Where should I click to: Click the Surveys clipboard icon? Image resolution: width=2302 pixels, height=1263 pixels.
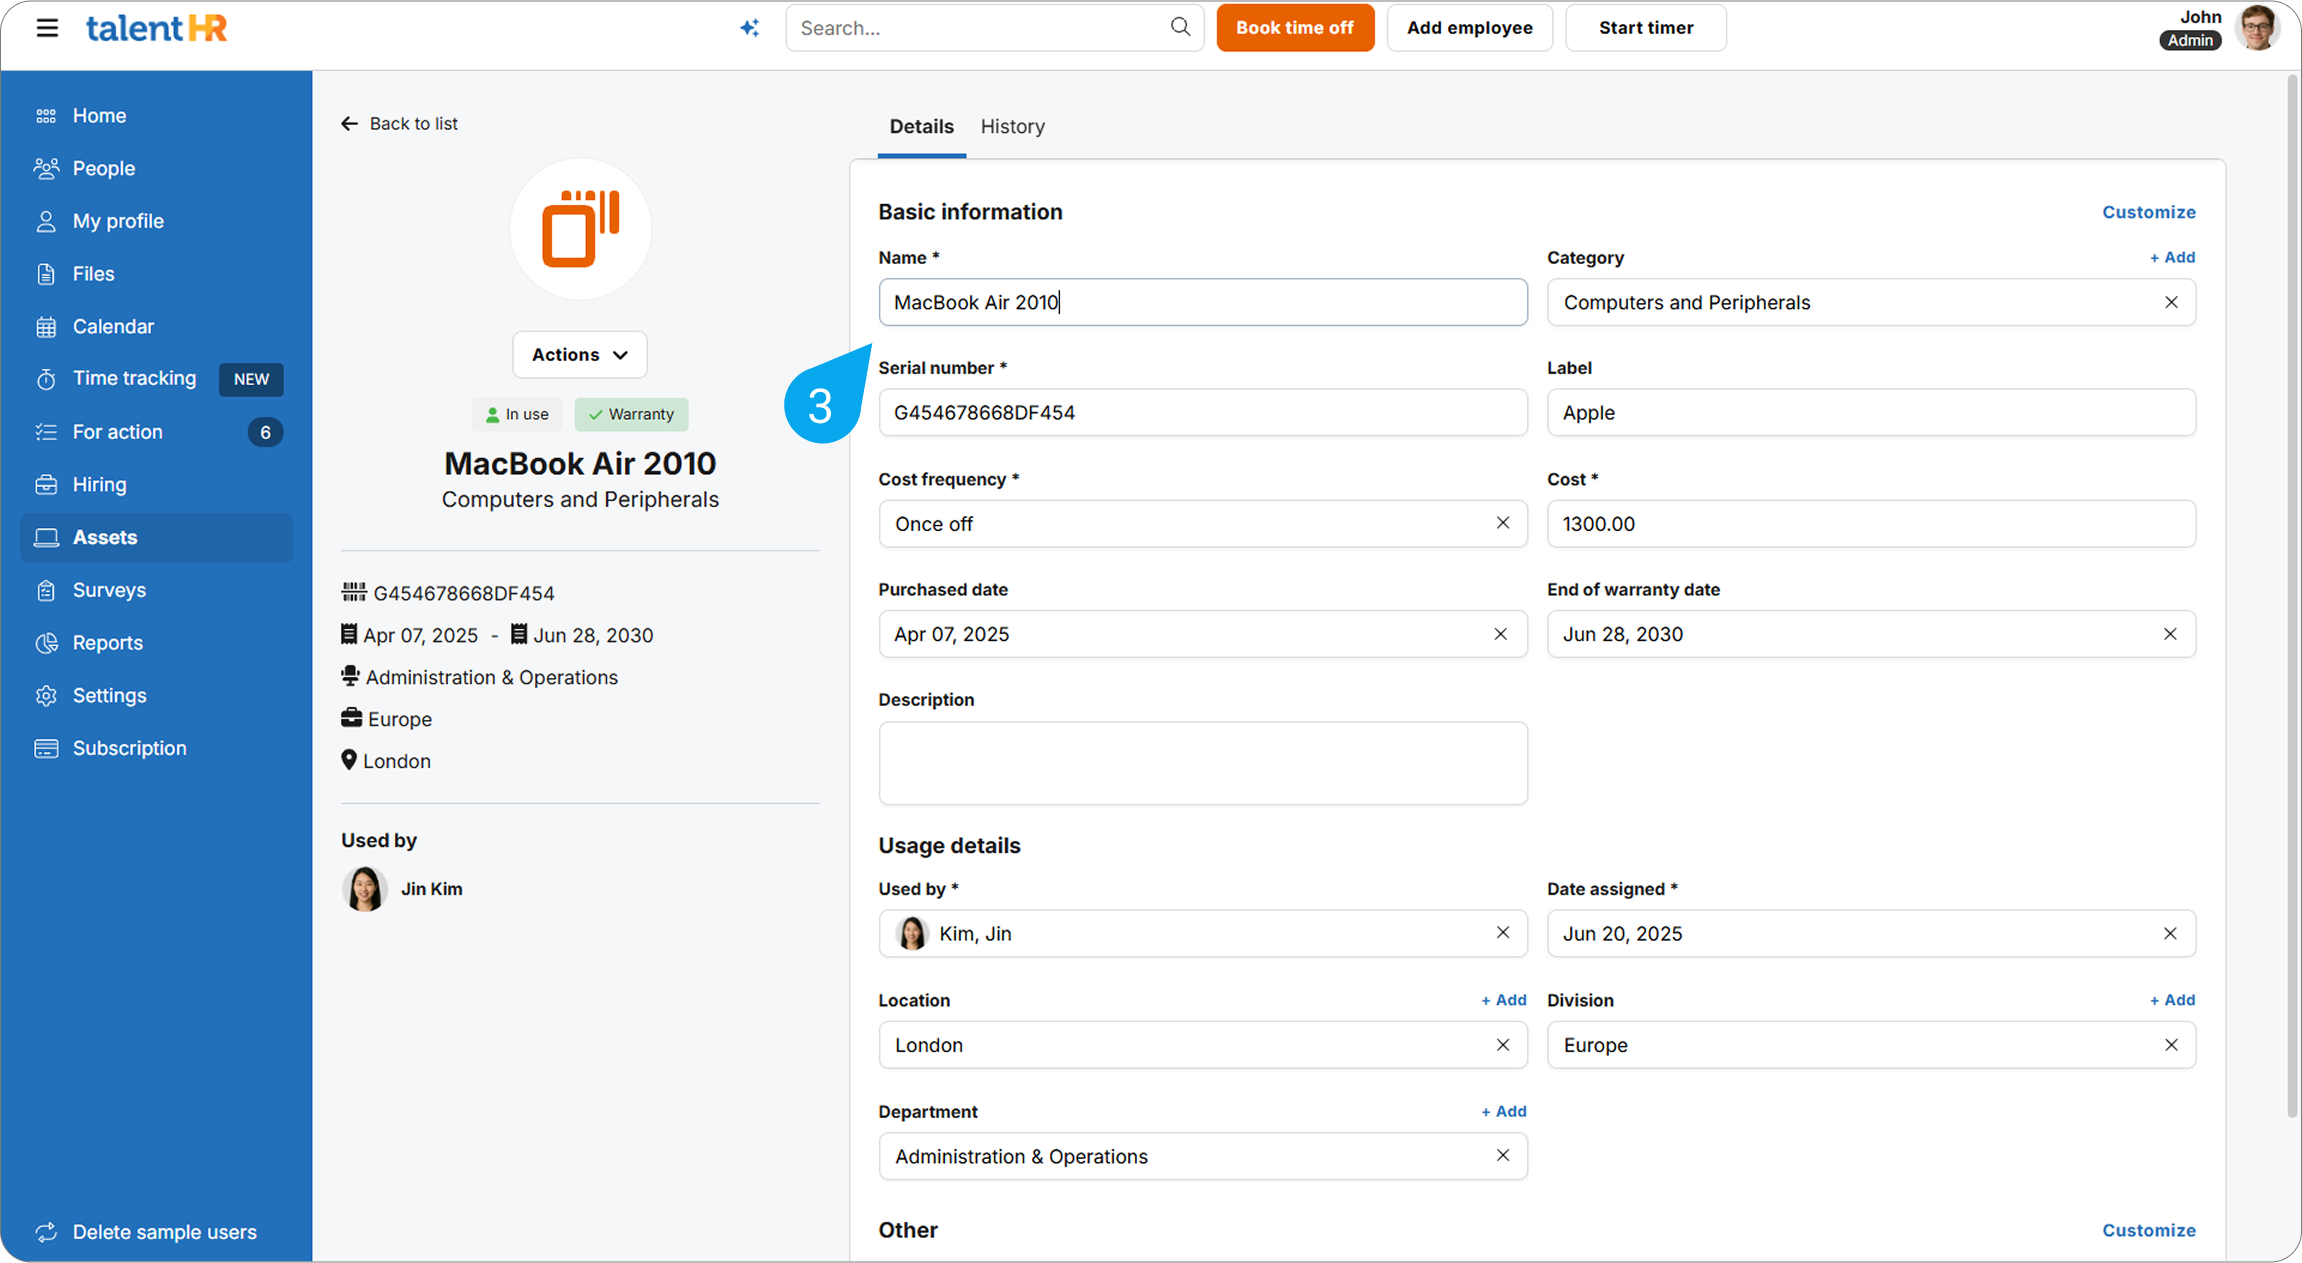(46, 590)
